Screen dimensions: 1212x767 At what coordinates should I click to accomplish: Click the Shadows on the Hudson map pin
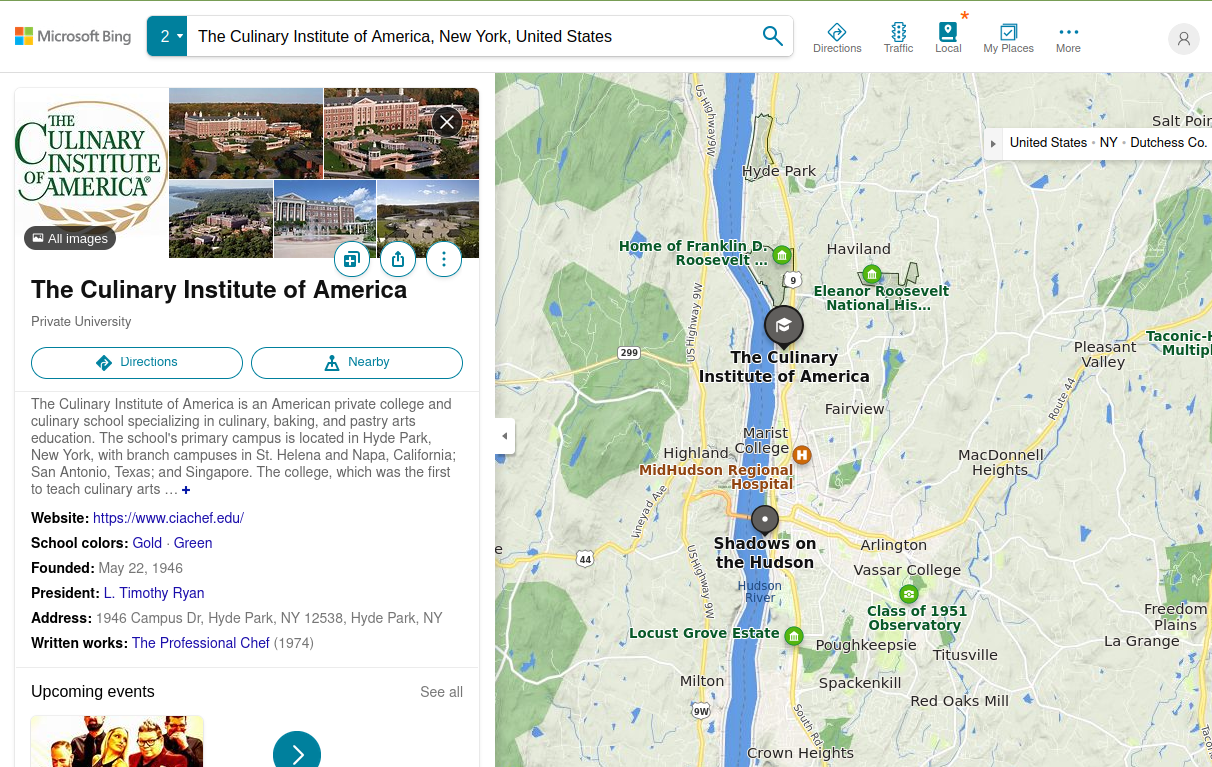(765, 520)
